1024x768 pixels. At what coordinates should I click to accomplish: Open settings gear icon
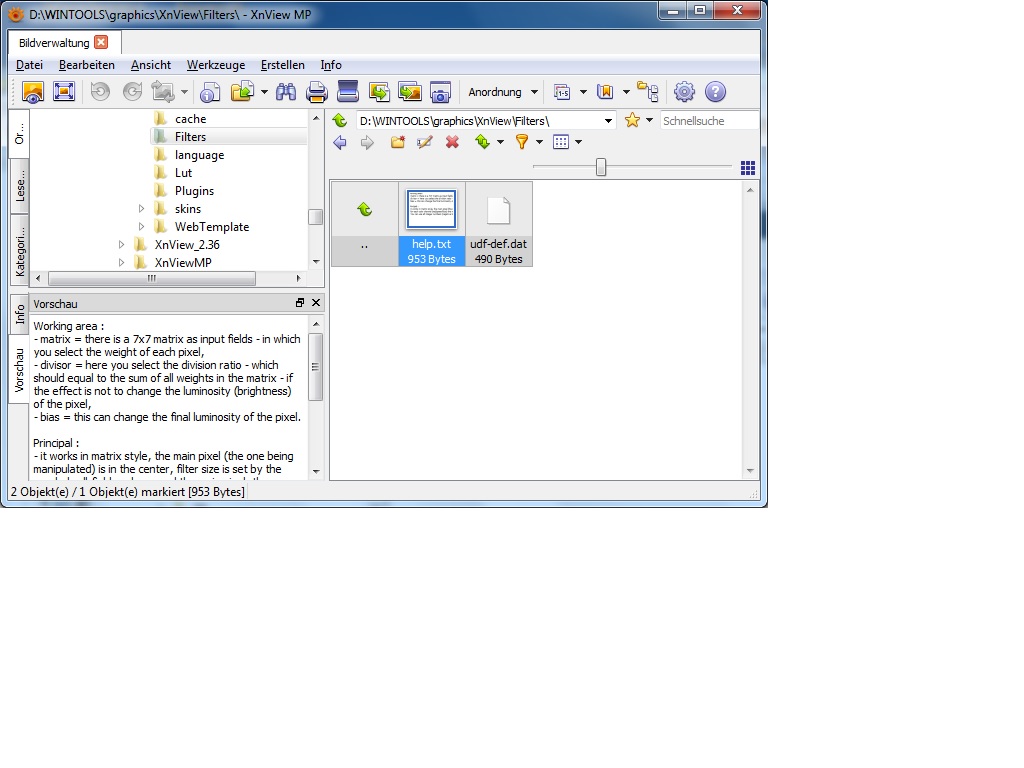pos(684,92)
